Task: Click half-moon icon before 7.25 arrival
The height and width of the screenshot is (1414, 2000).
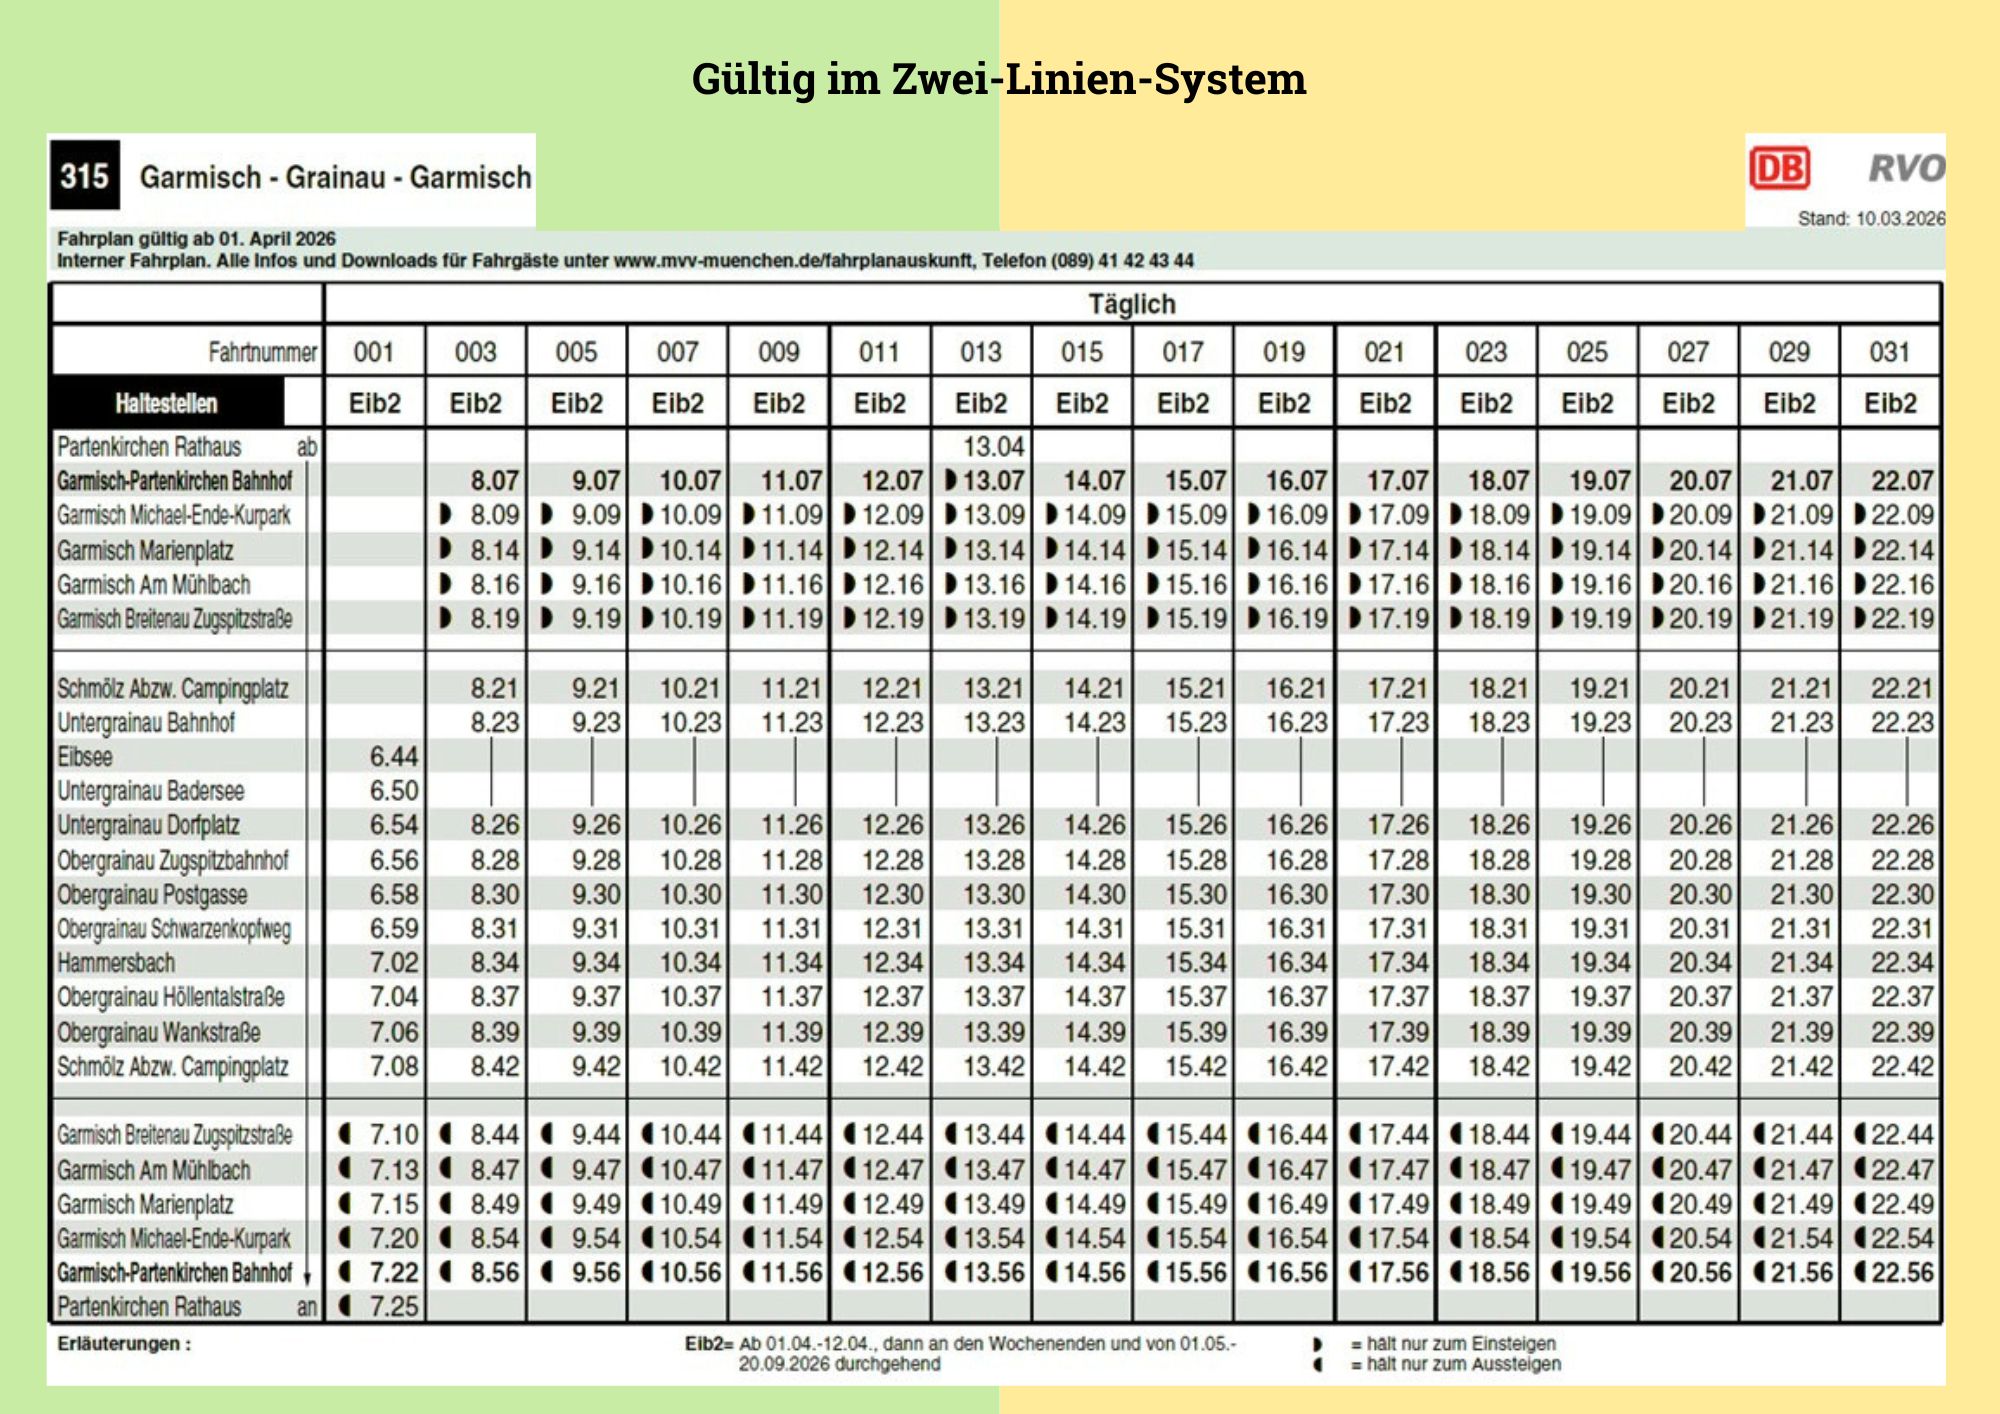Action: coord(345,1306)
